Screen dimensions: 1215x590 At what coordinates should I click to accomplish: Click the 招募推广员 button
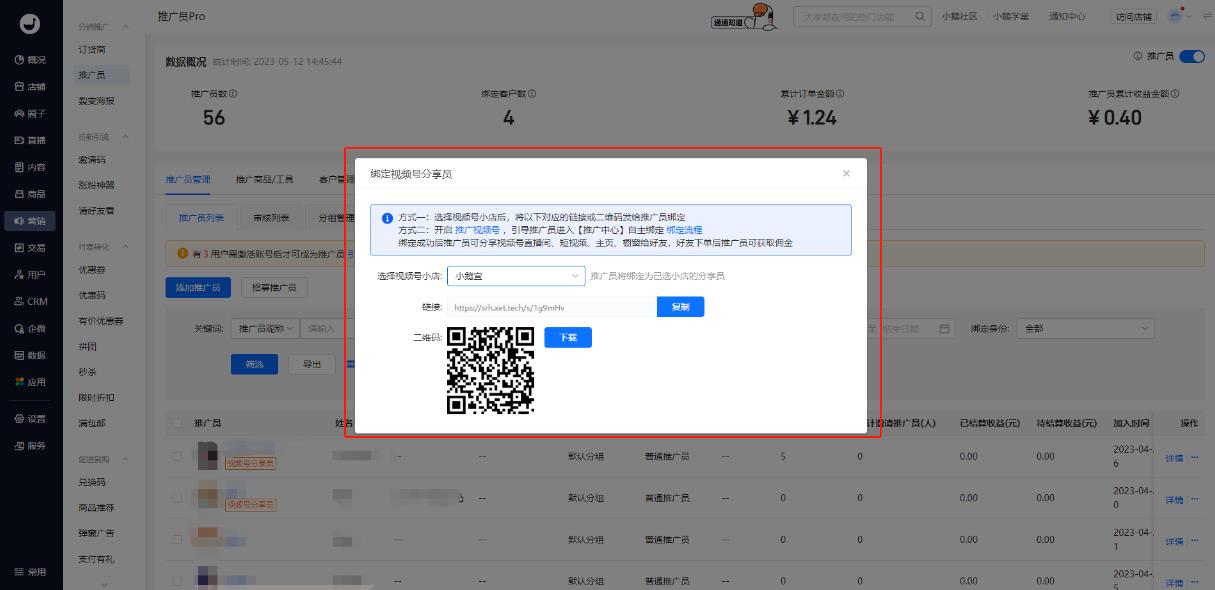tap(274, 287)
